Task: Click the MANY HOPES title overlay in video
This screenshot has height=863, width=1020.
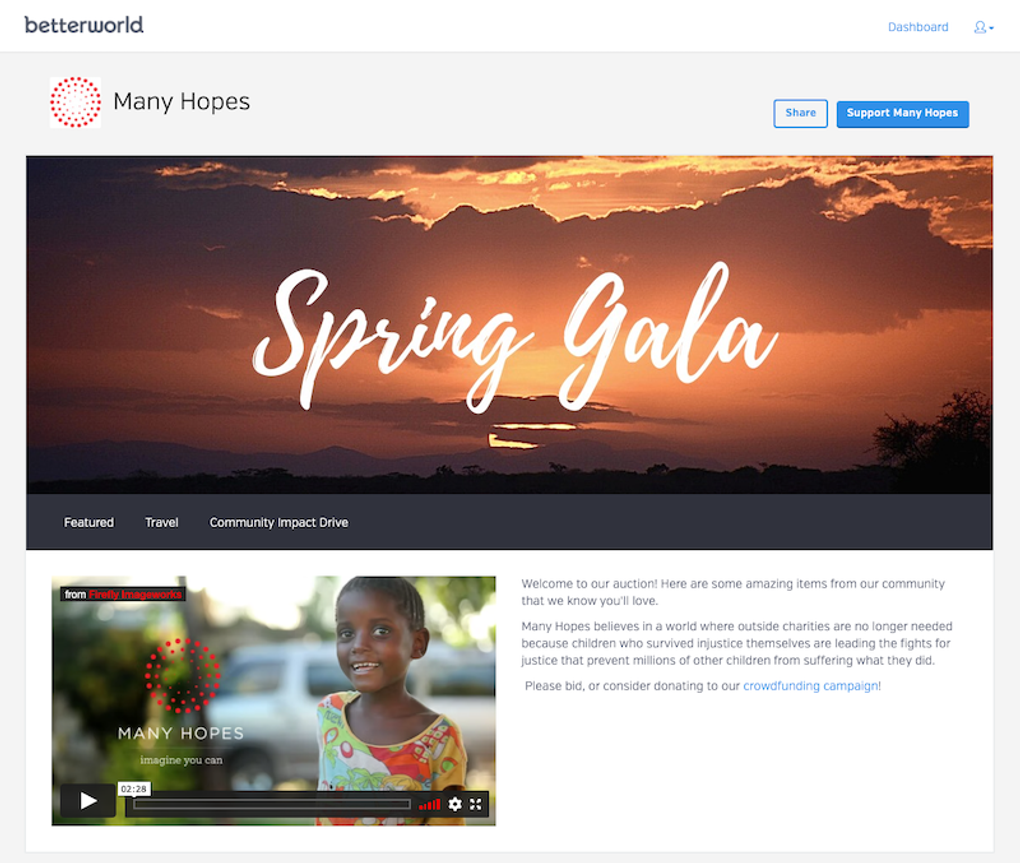Action: (181, 734)
